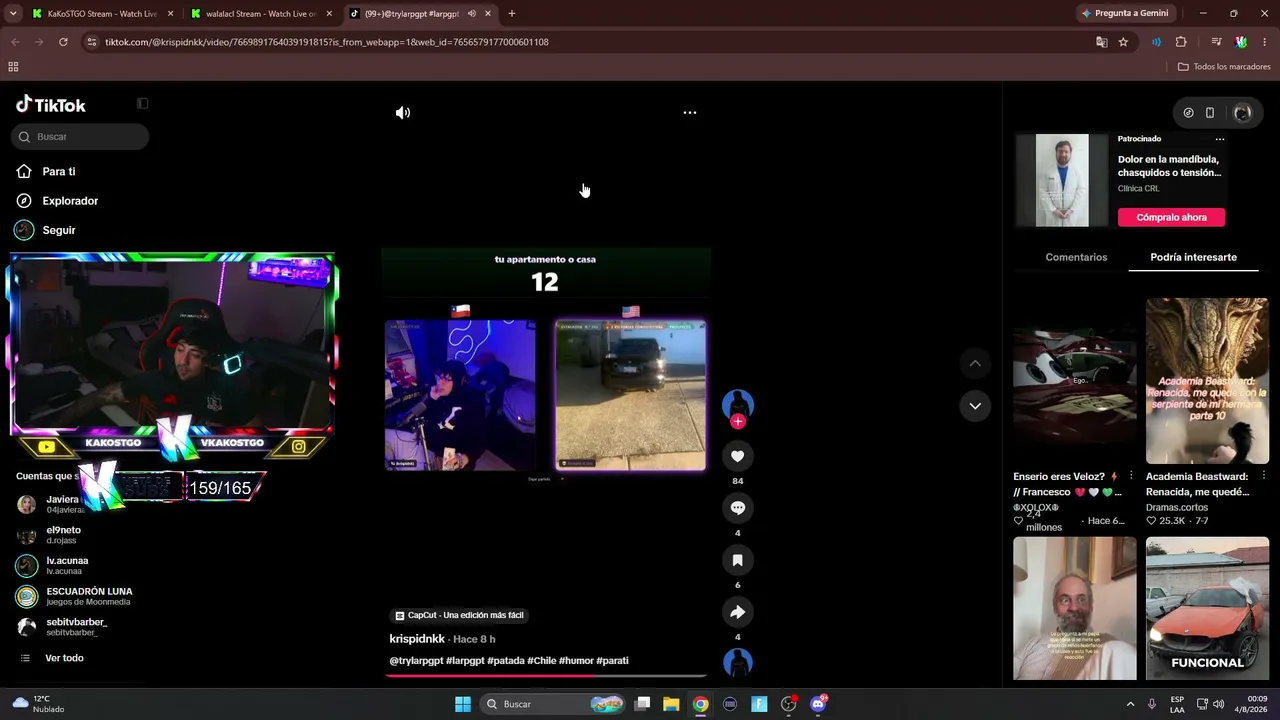Bookmark this page with the star
The width and height of the screenshot is (1280, 720).
click(1123, 42)
